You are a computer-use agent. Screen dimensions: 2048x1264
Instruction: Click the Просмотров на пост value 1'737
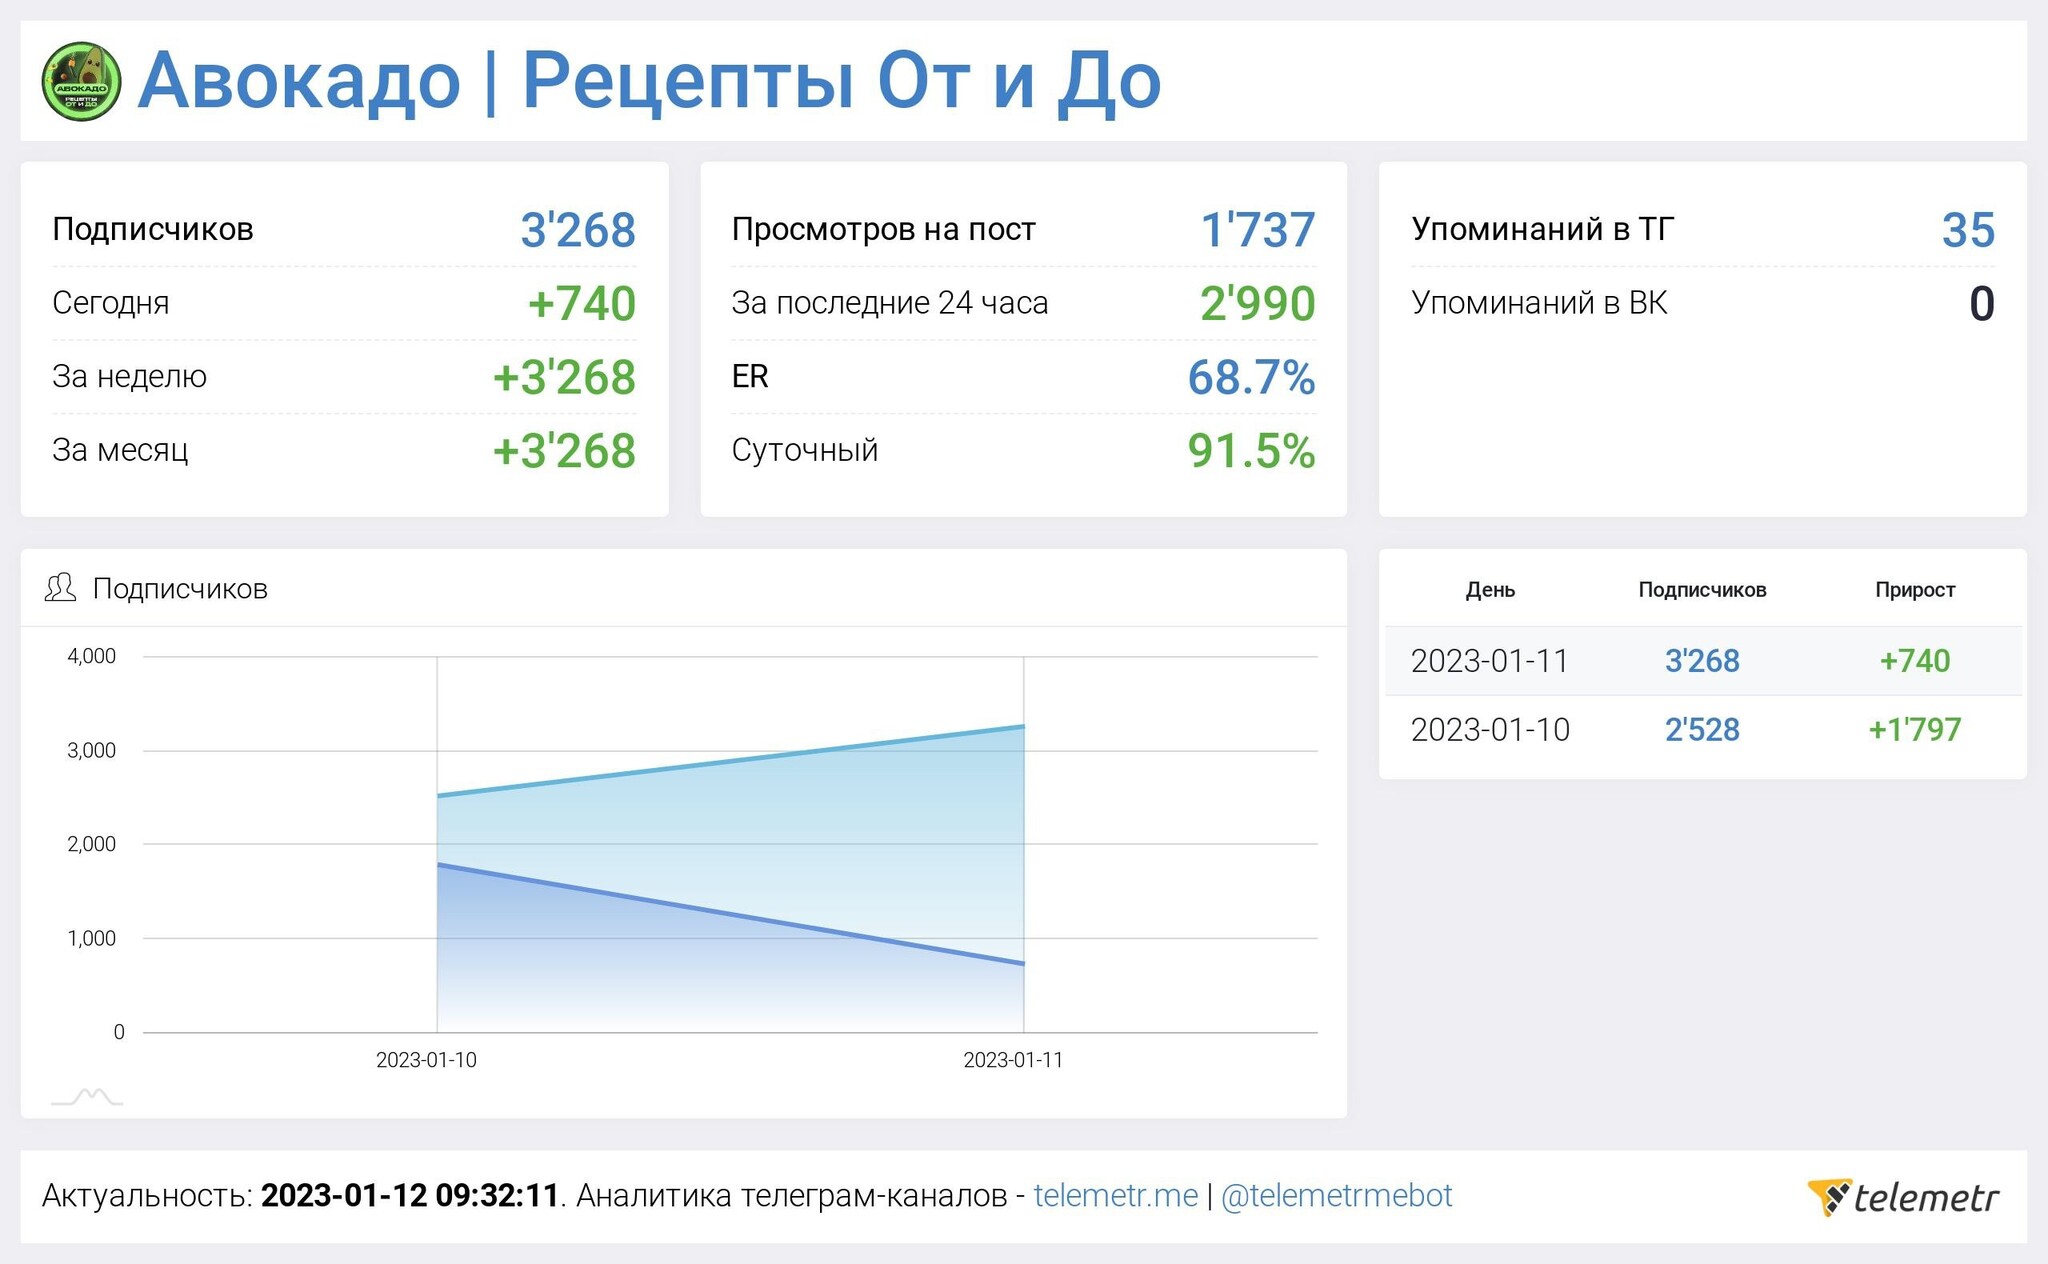[1258, 230]
